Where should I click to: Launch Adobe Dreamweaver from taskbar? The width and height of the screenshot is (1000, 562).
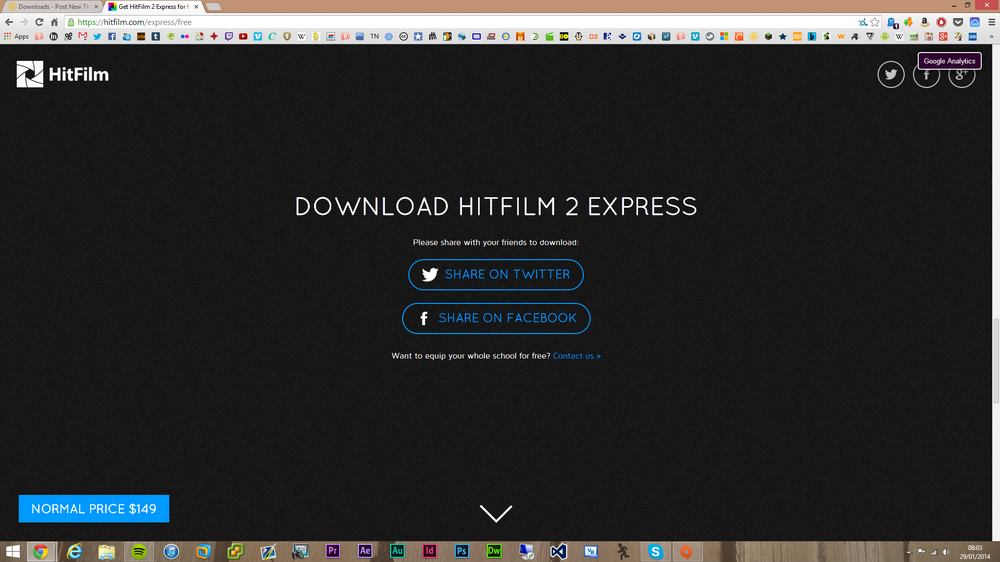[494, 551]
